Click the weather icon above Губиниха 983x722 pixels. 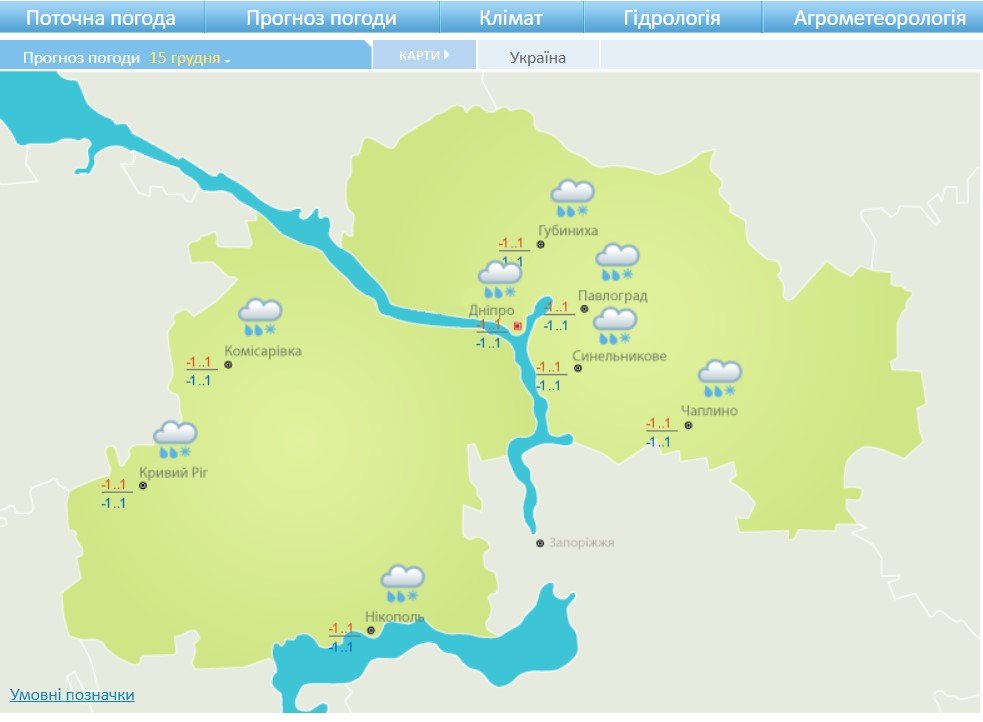click(x=572, y=198)
